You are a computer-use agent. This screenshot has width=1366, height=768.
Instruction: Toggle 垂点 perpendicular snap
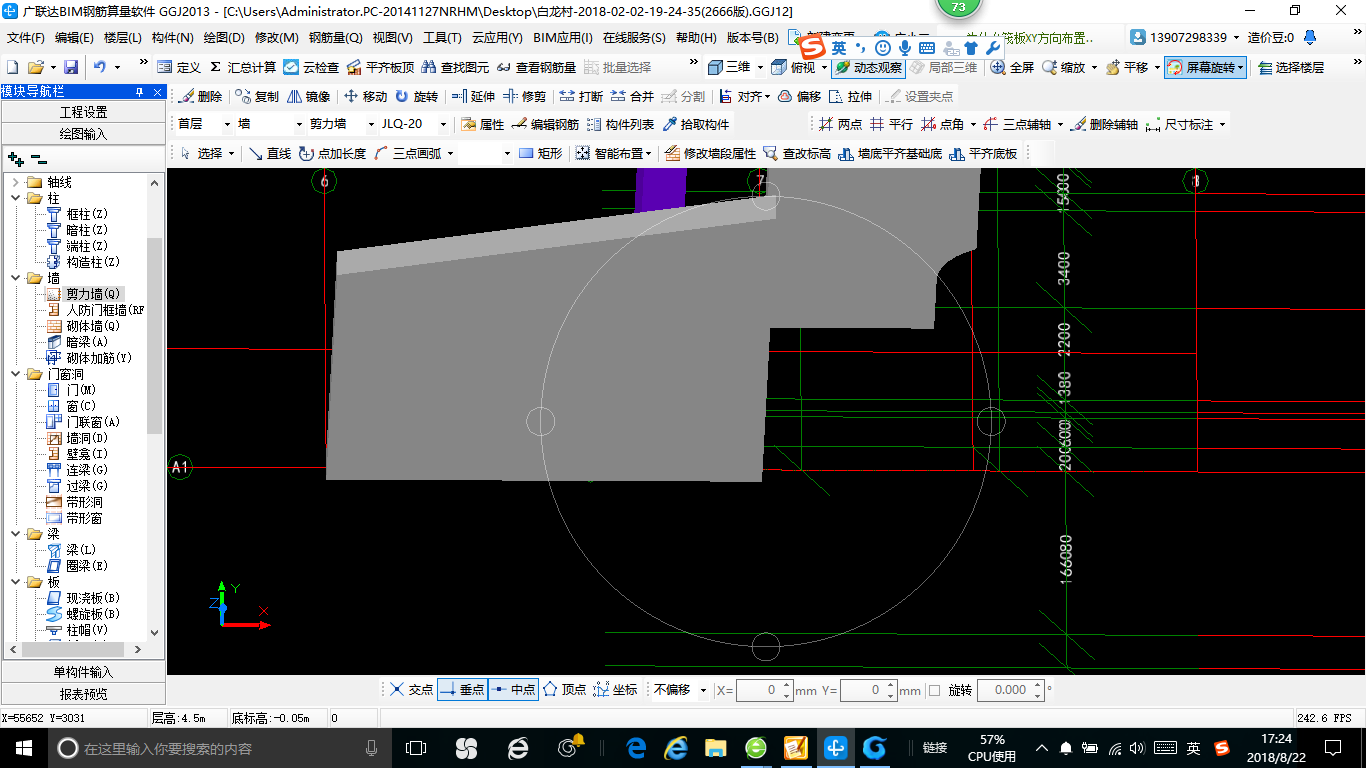(x=462, y=690)
